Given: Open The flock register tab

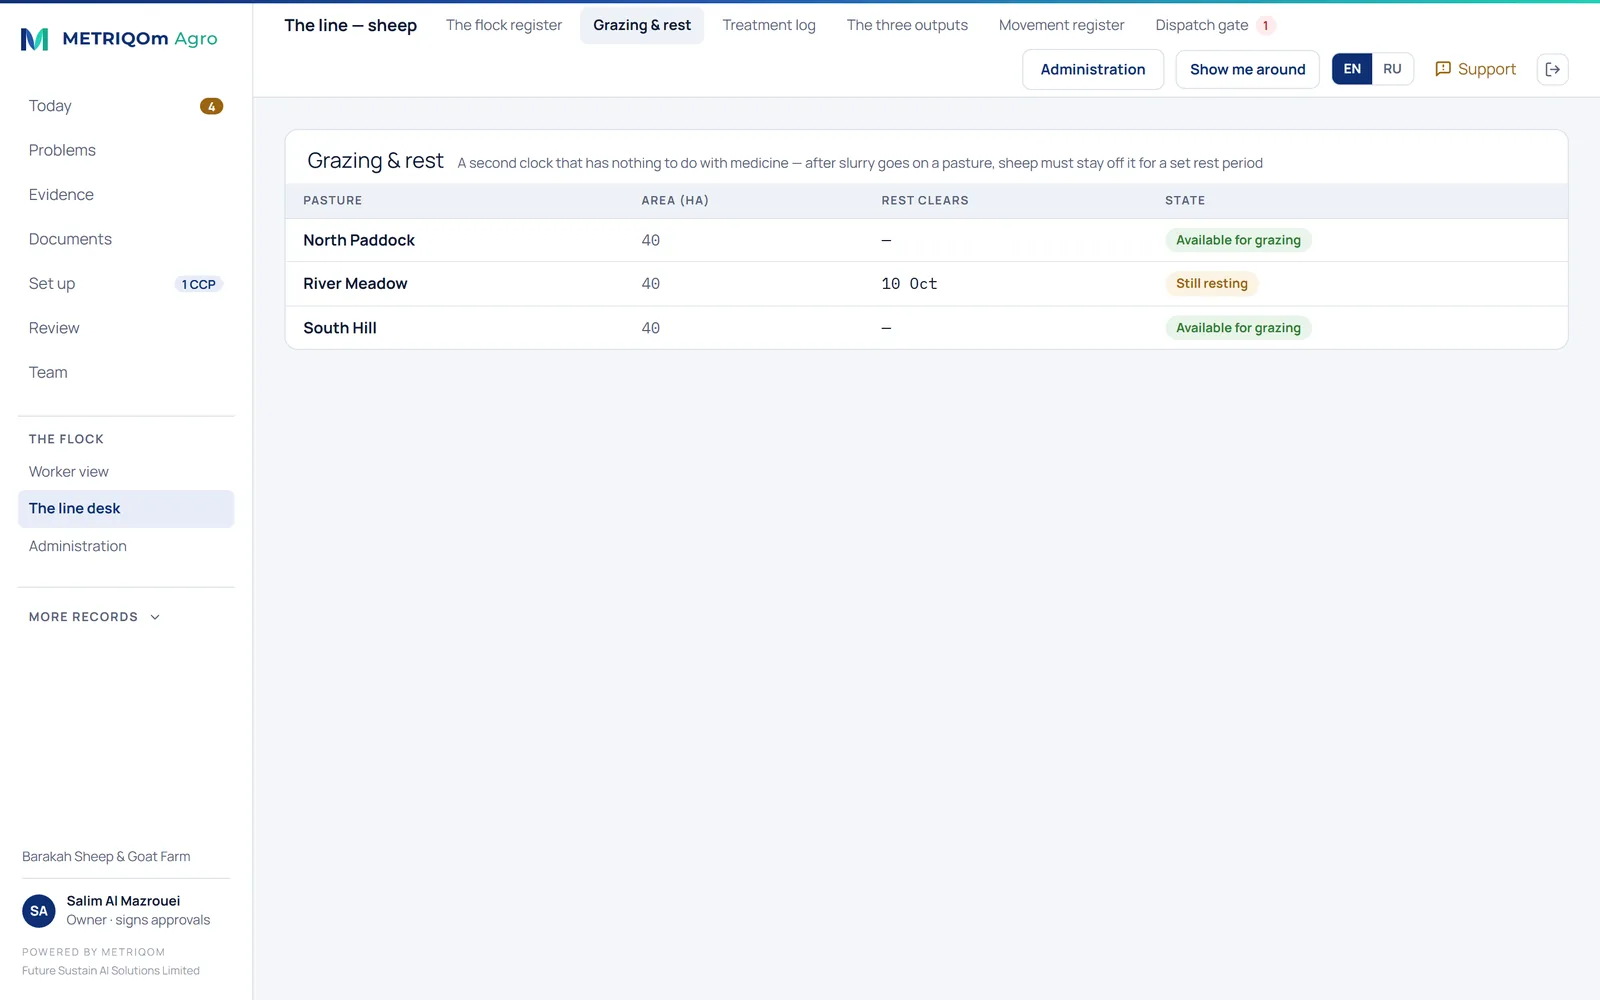Looking at the screenshot, I should click(504, 25).
